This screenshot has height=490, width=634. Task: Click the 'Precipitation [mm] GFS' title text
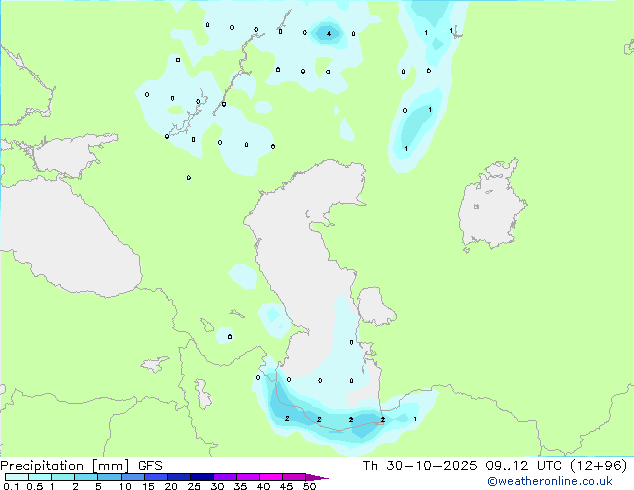(x=81, y=466)
